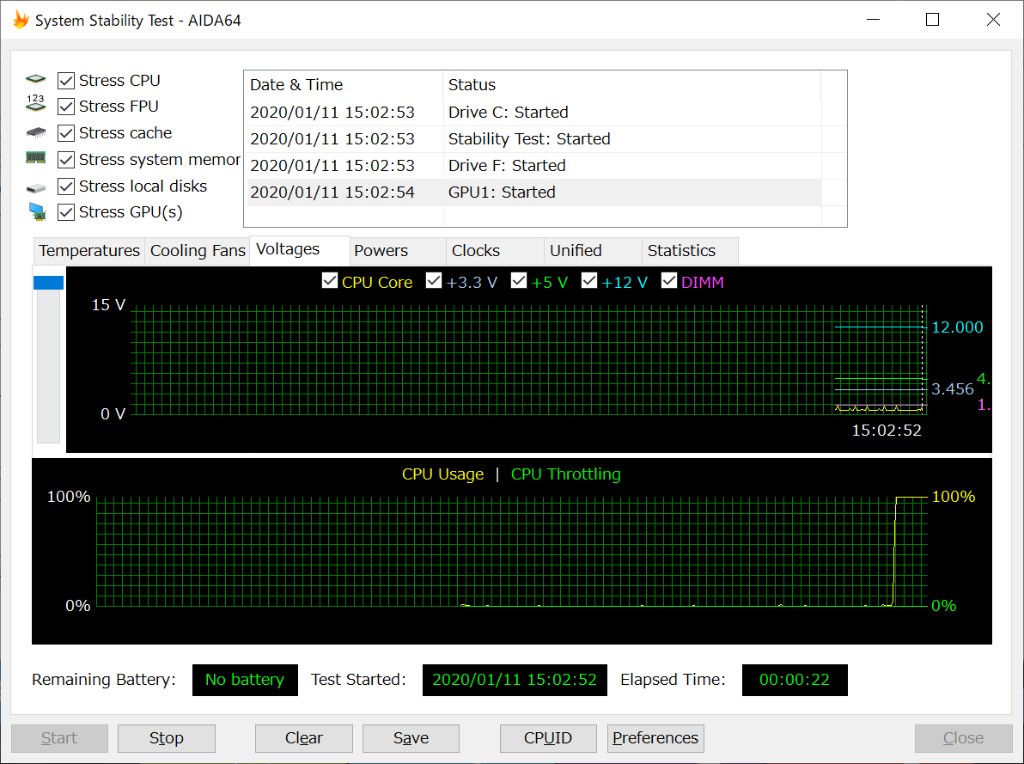This screenshot has height=764, width=1024.
Task: Click the Stop button
Action: coord(167,738)
